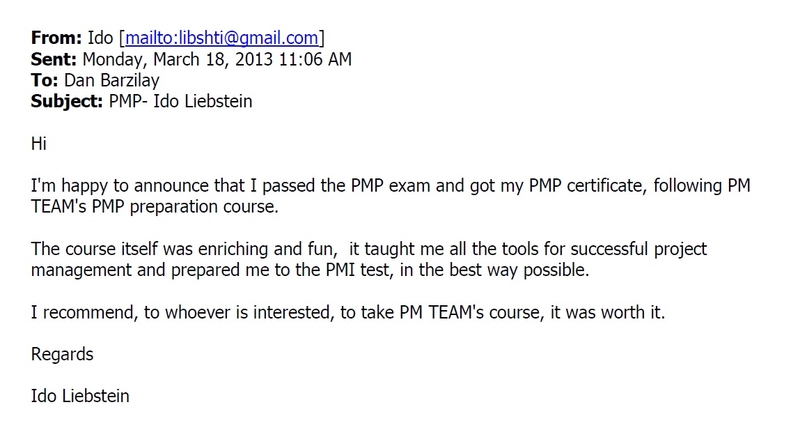Click subject text PMP- Ido Liebstein
Viewport: 800px width, 430px height.
pyautogui.click(x=181, y=101)
